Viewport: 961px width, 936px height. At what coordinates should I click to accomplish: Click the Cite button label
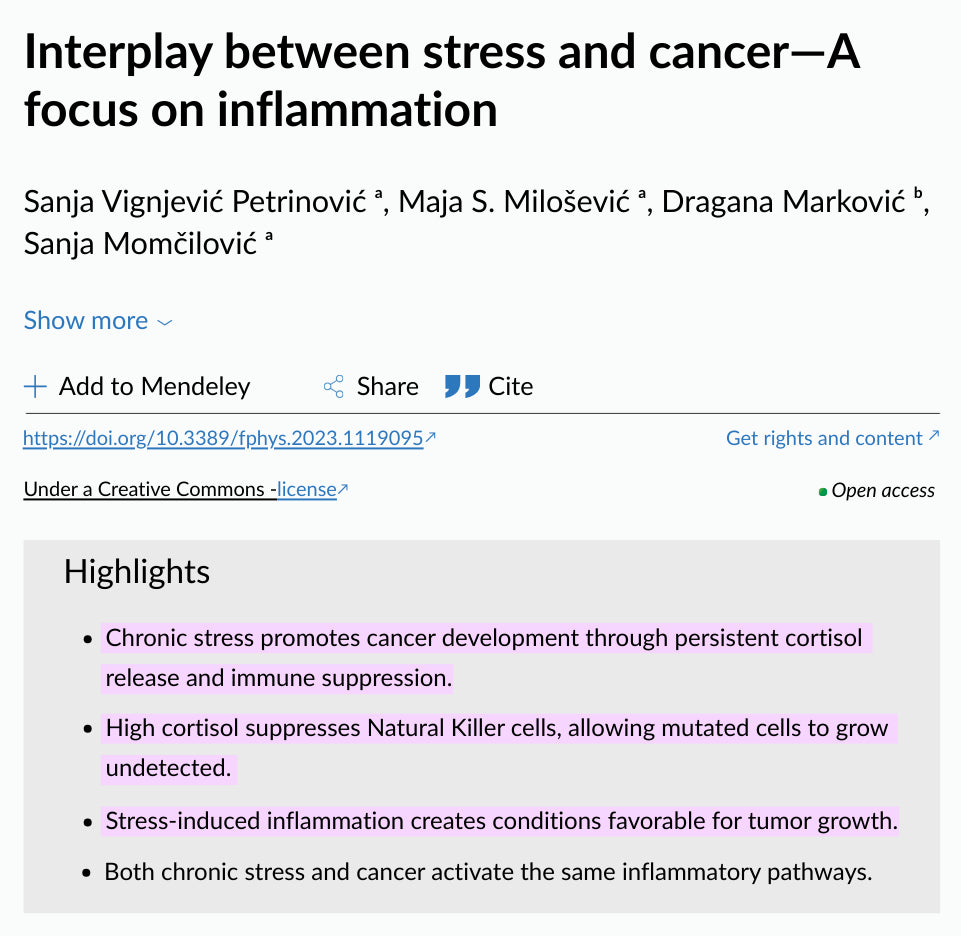pyautogui.click(x=511, y=387)
